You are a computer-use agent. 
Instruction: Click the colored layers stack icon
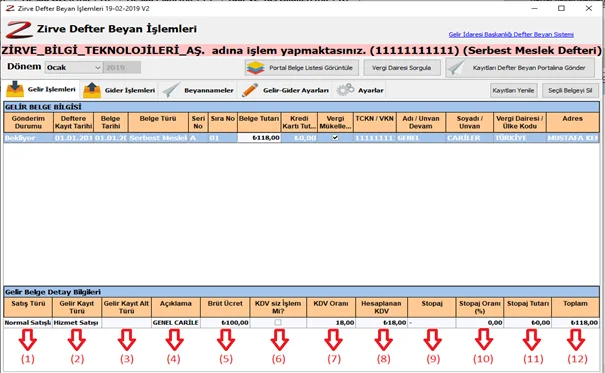pos(255,68)
